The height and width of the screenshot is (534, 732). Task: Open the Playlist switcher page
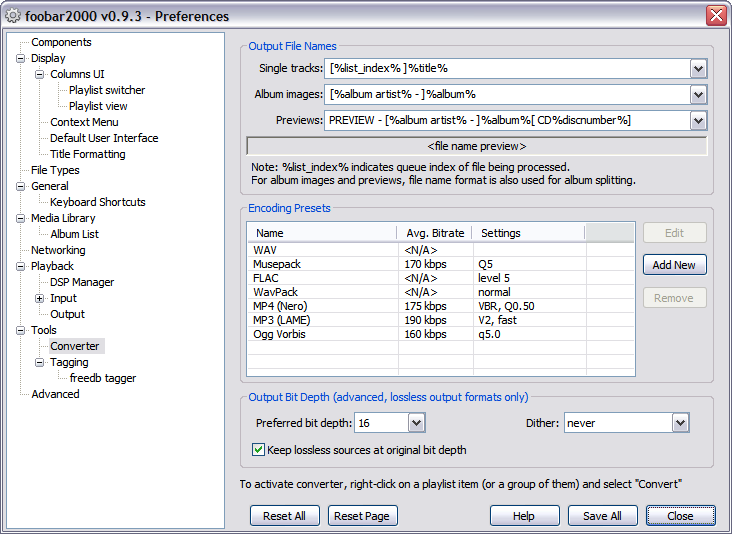click(107, 90)
